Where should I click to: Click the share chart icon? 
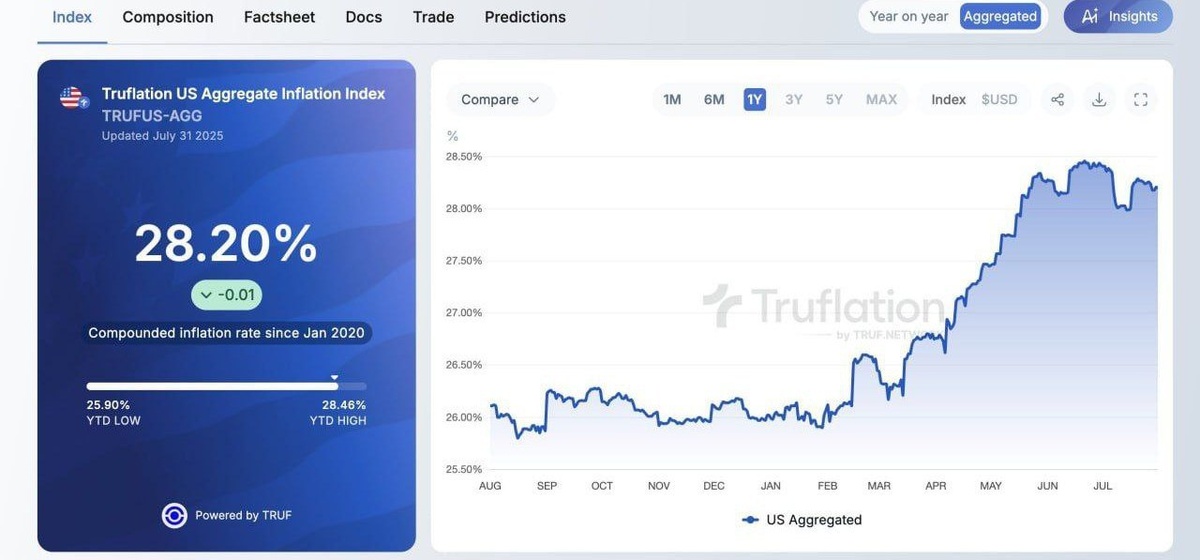click(1057, 99)
